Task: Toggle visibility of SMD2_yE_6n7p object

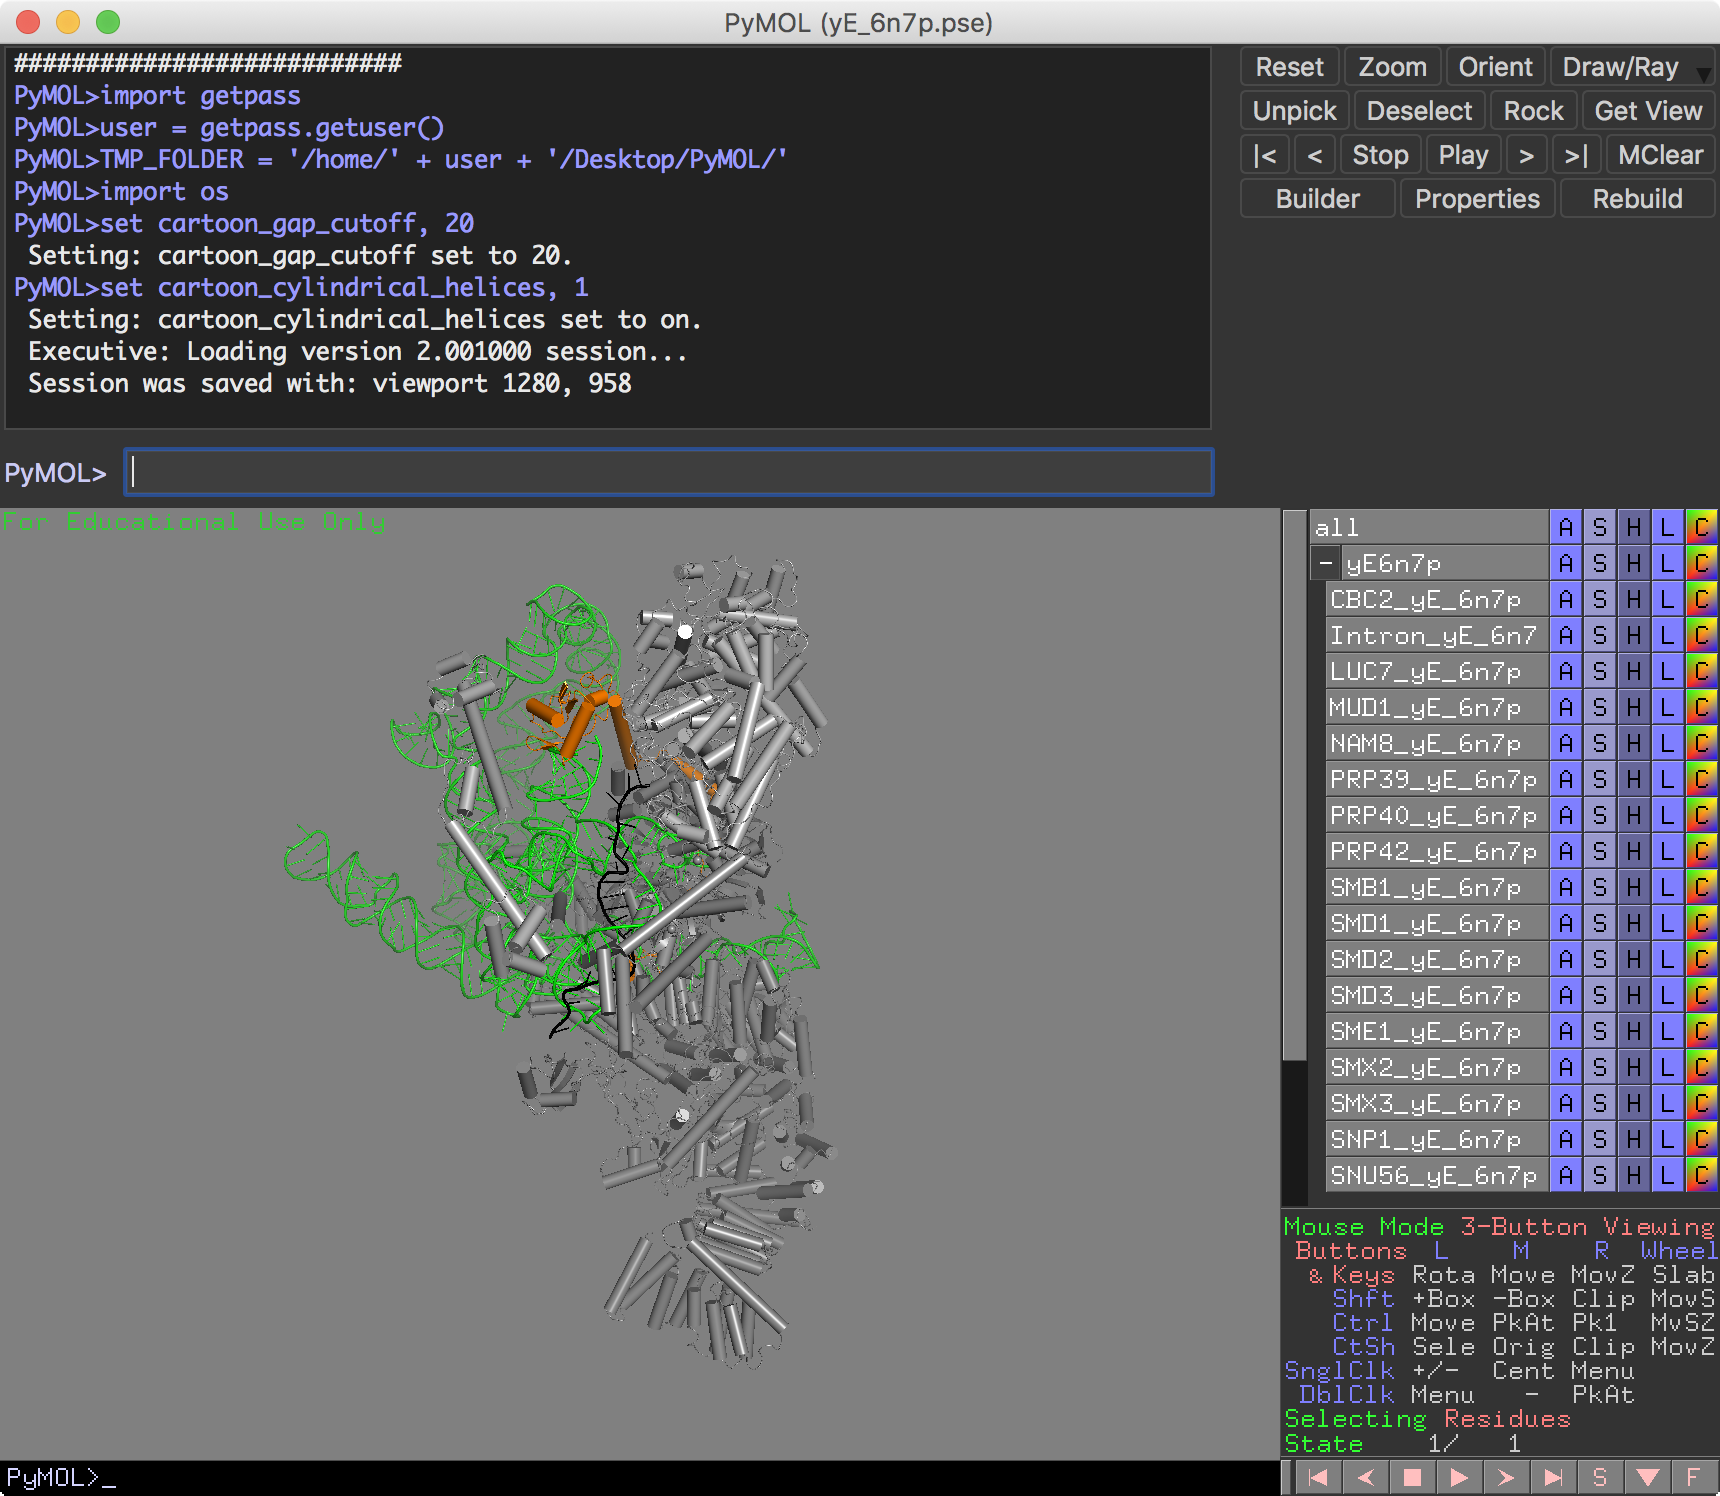Action: pyautogui.click(x=1437, y=959)
